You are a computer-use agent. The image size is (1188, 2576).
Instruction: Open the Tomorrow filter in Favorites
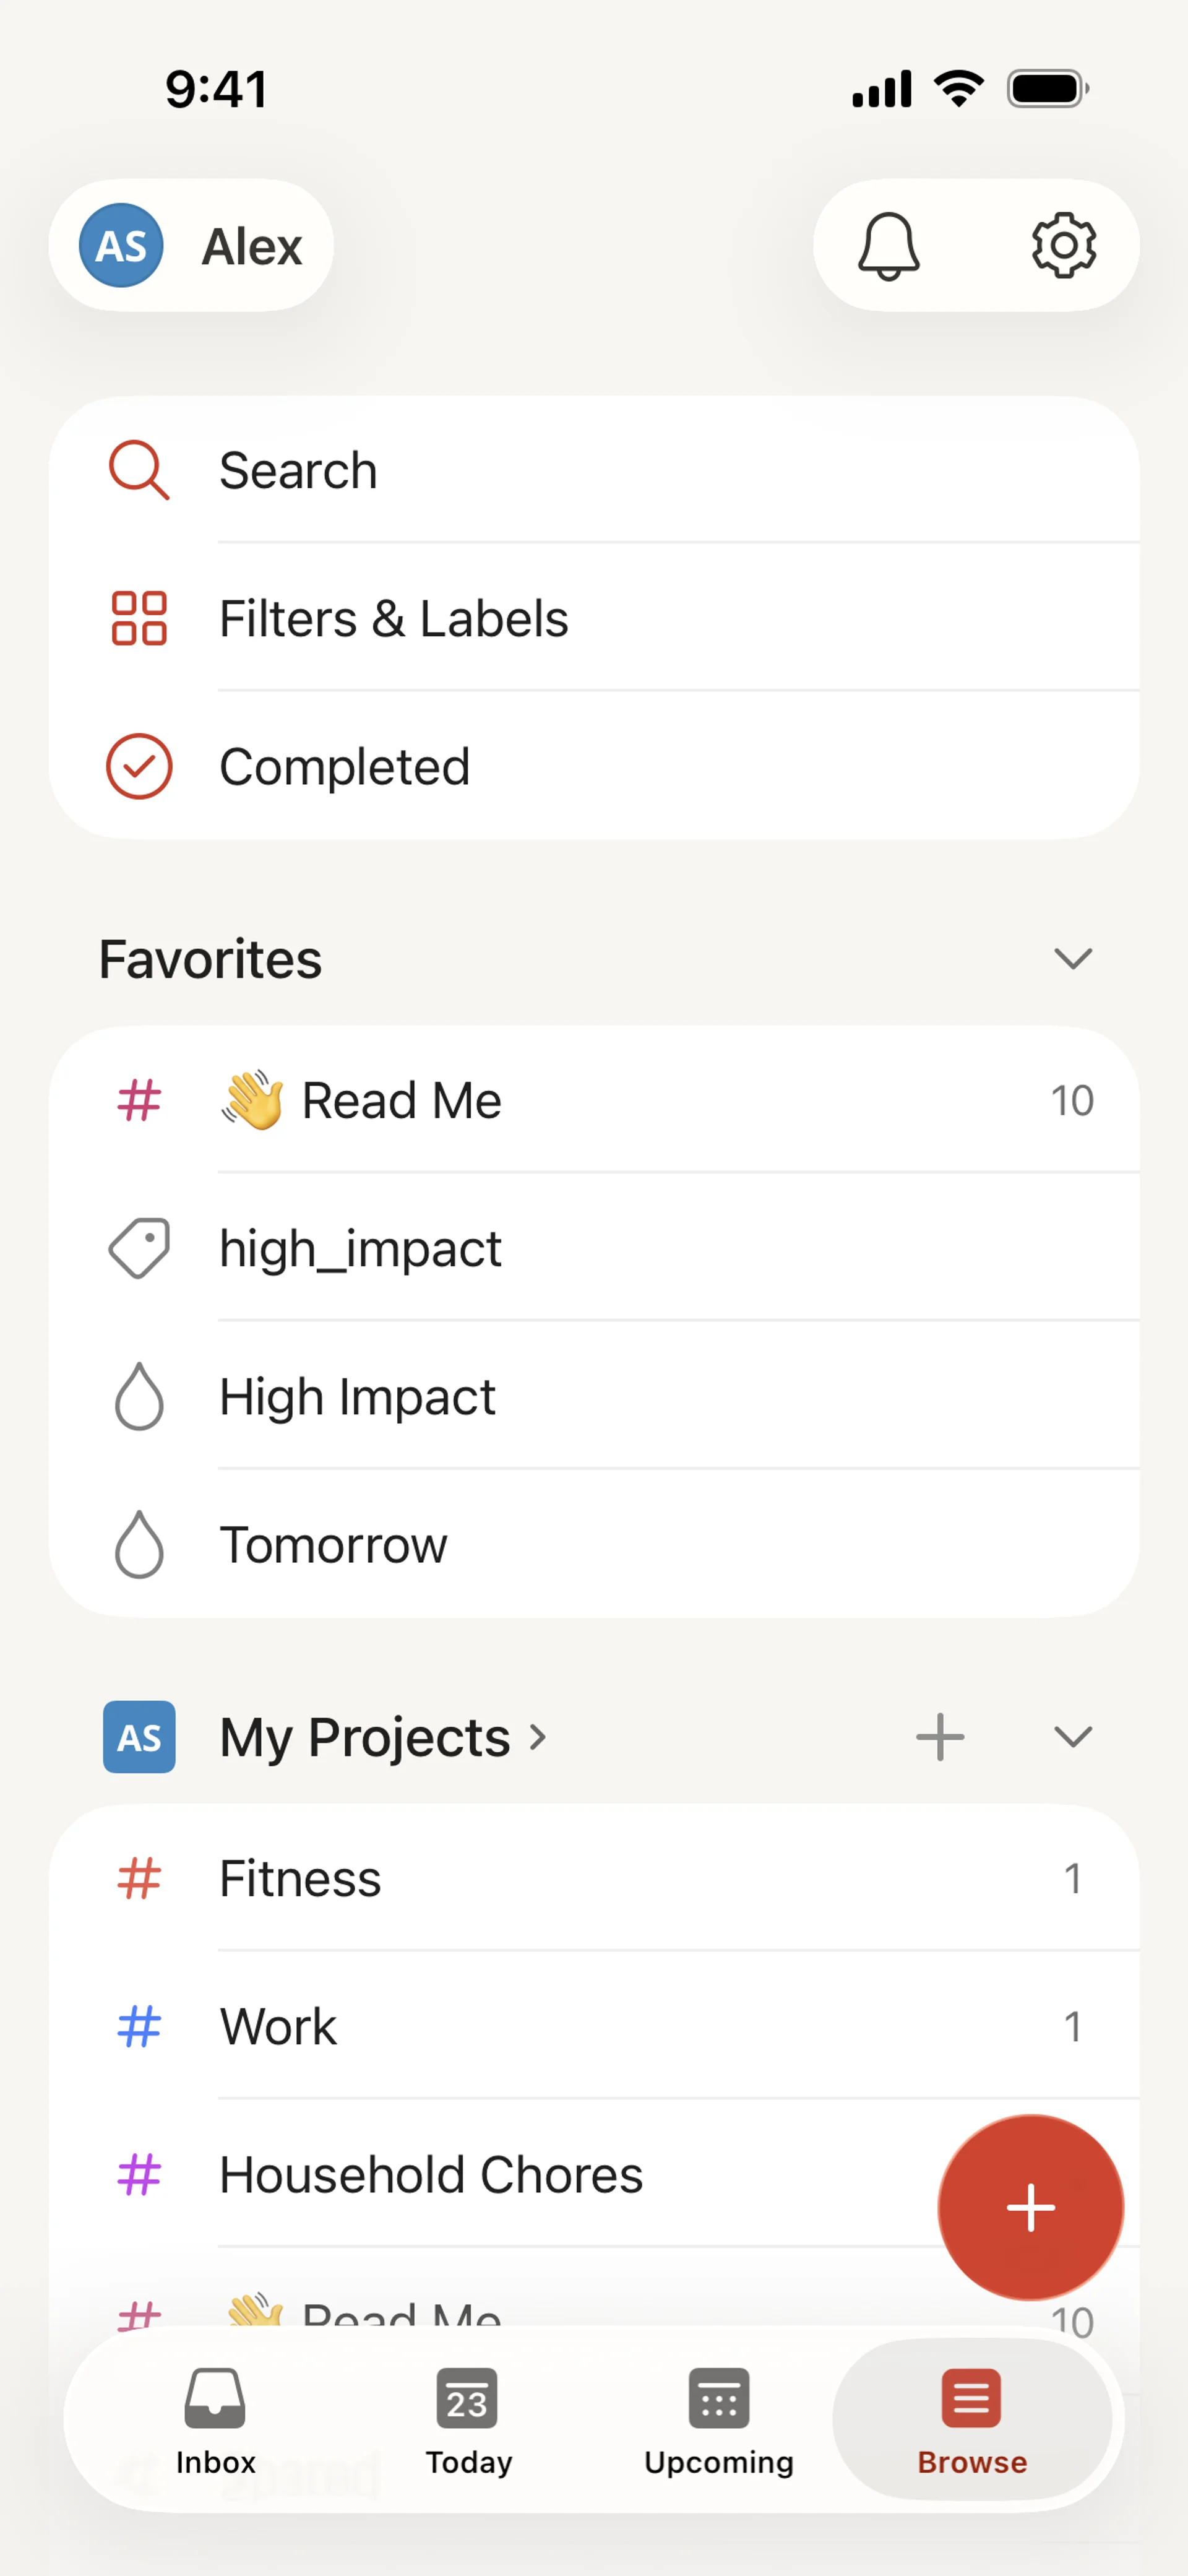333,1545
